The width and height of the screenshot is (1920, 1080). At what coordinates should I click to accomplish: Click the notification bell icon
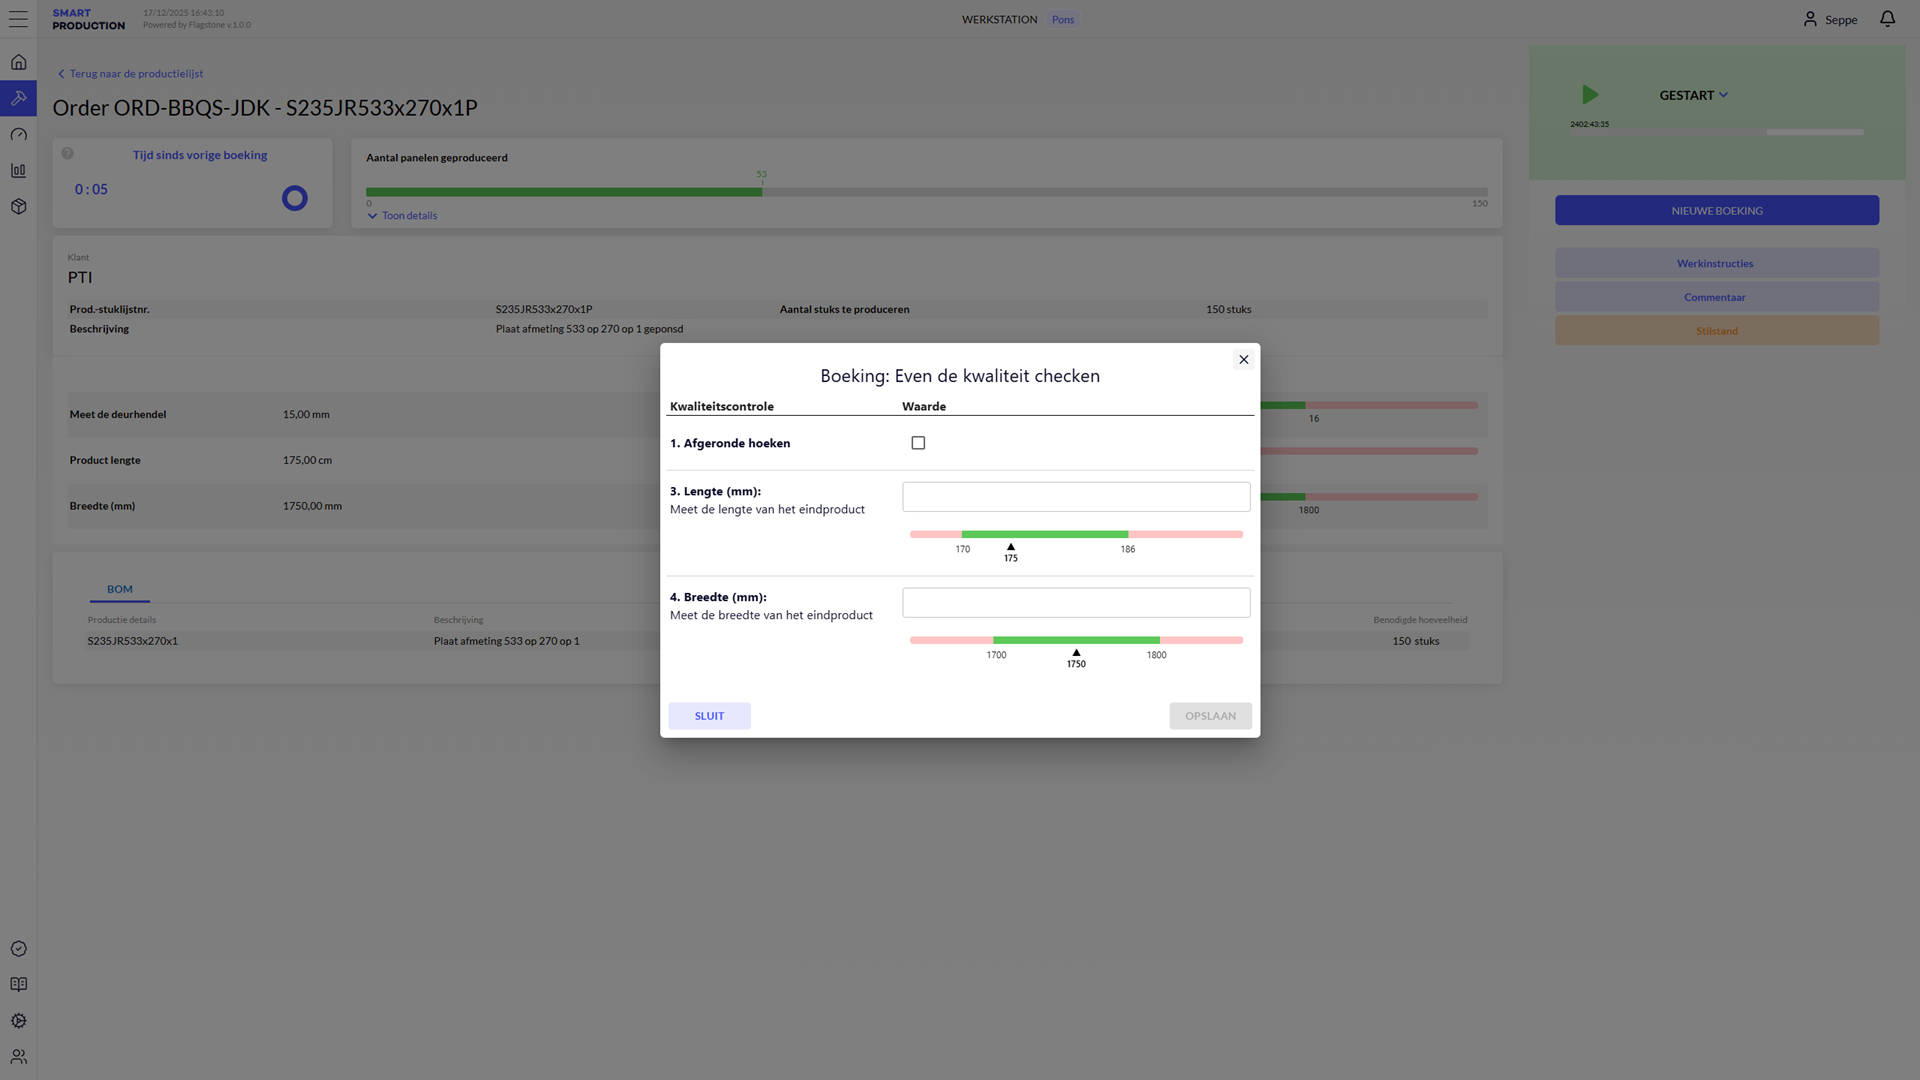pos(1887,19)
